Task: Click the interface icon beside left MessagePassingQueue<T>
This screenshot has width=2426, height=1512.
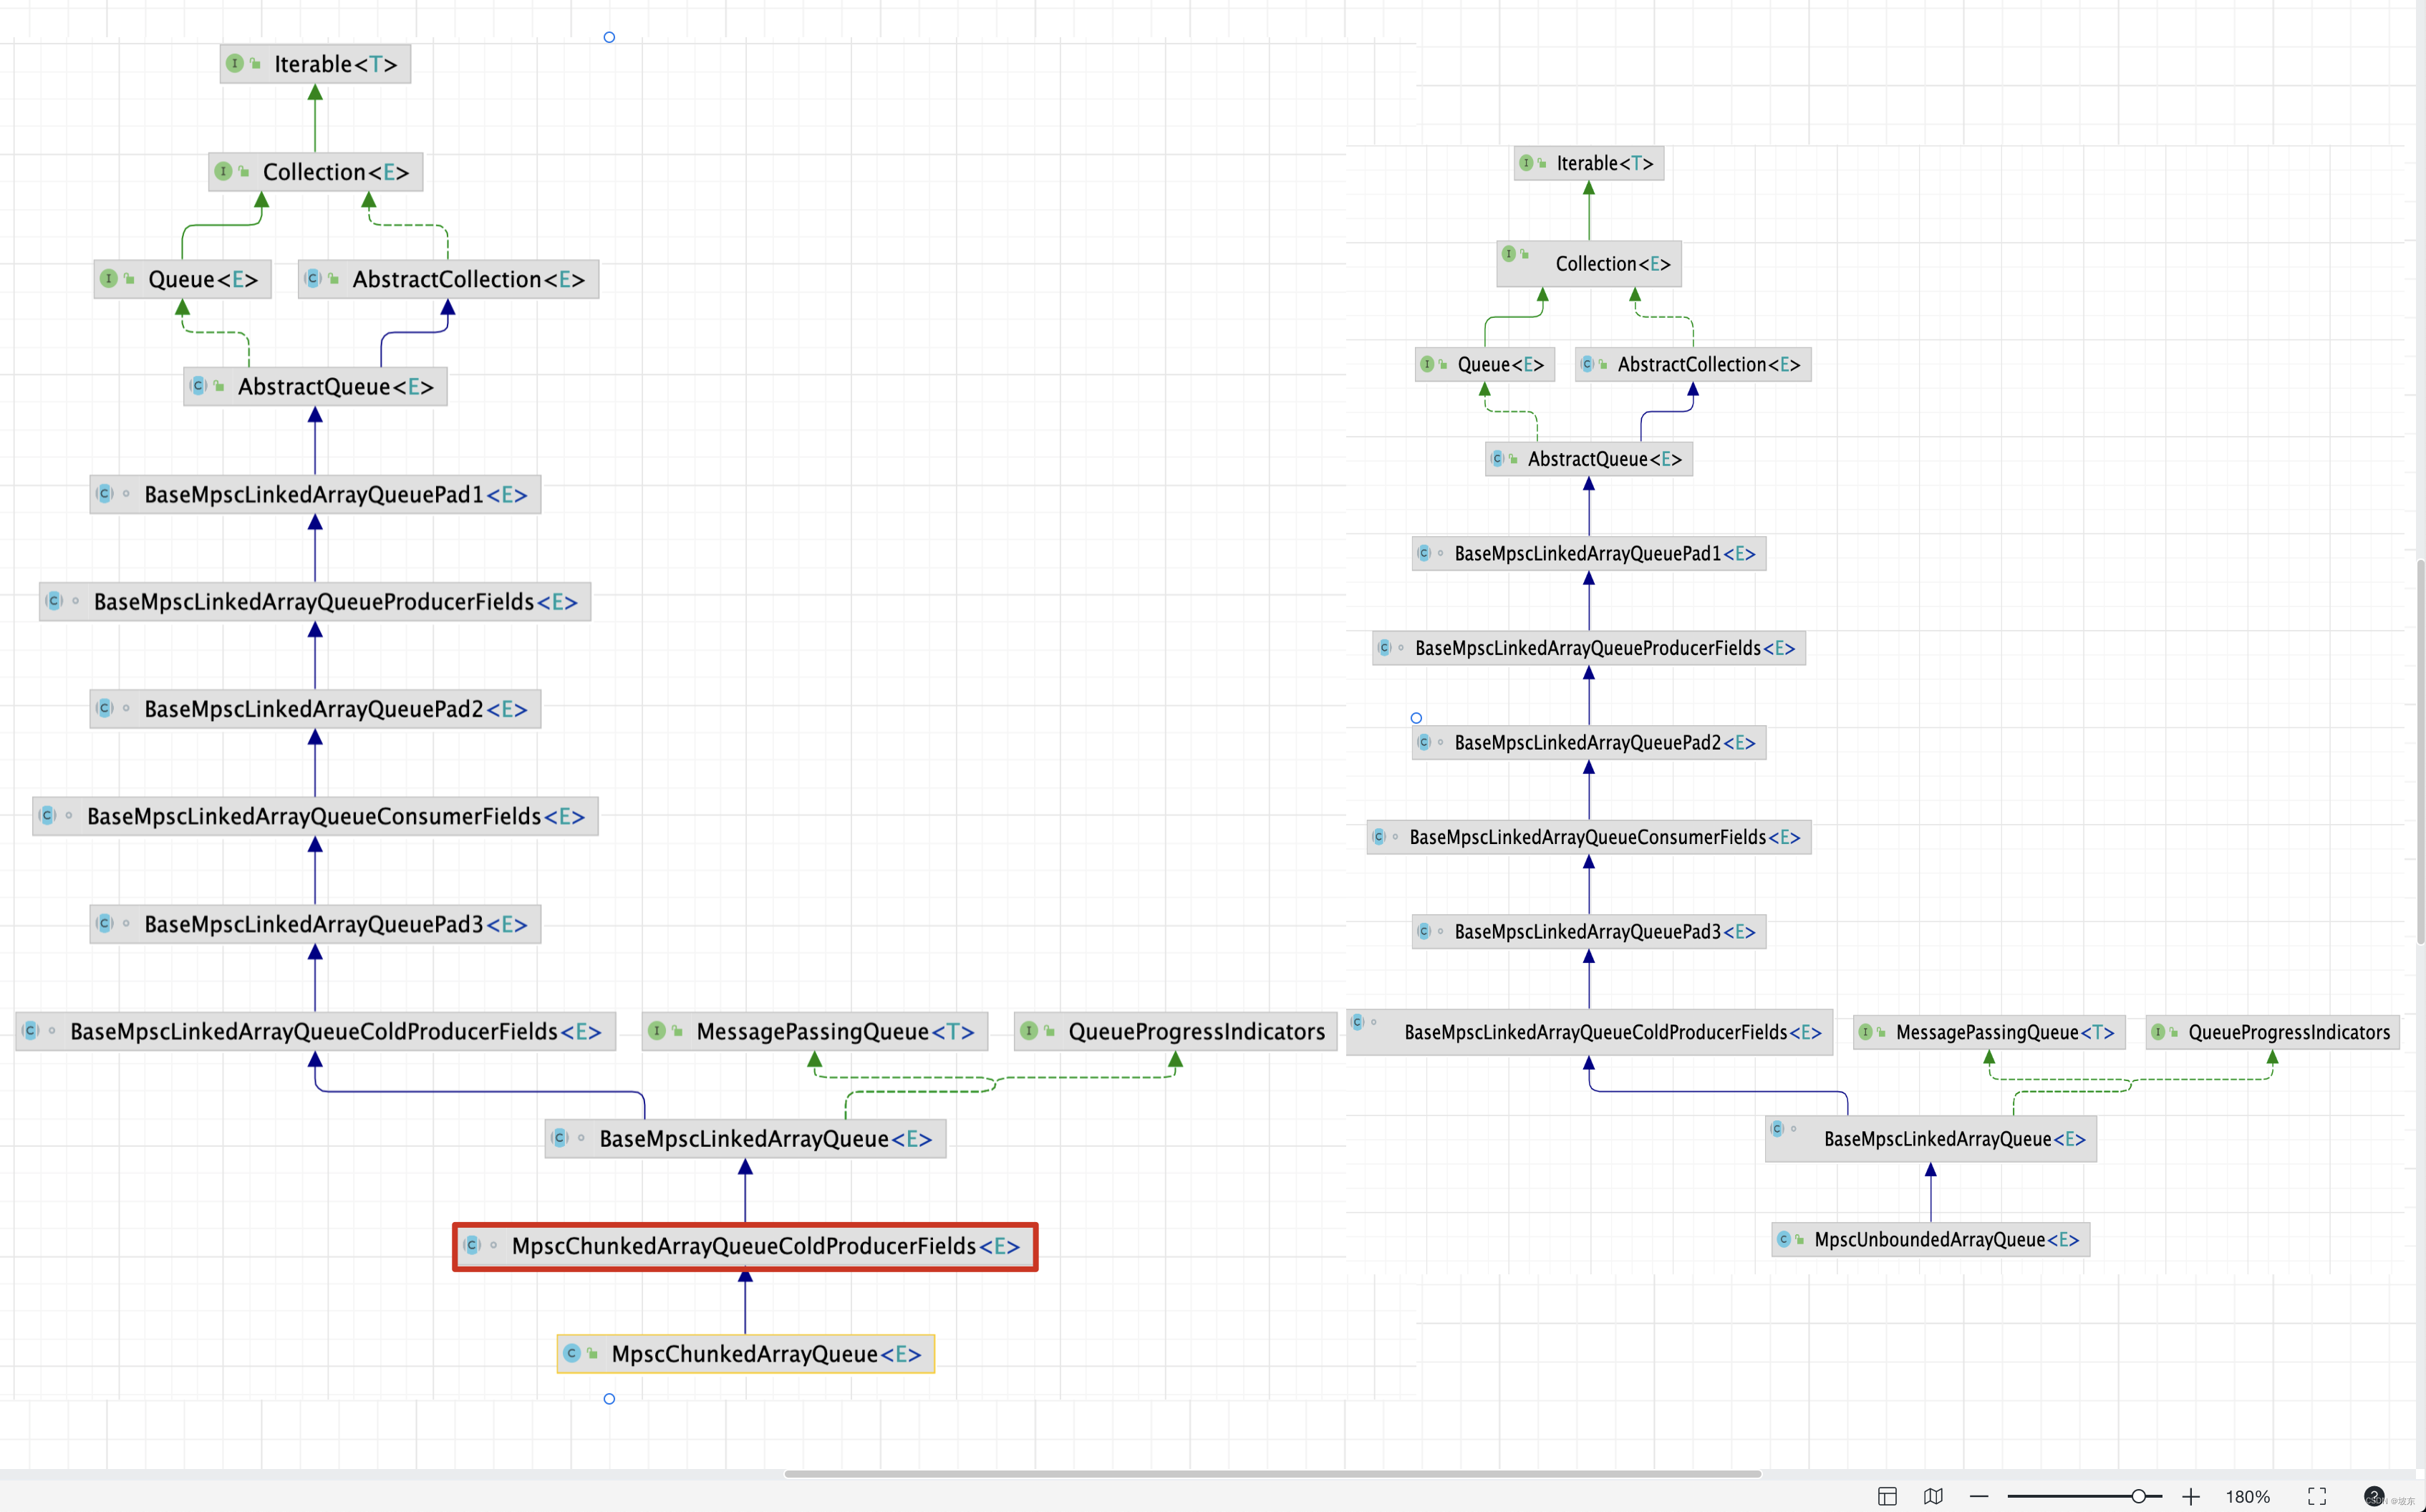Action: tap(657, 1030)
